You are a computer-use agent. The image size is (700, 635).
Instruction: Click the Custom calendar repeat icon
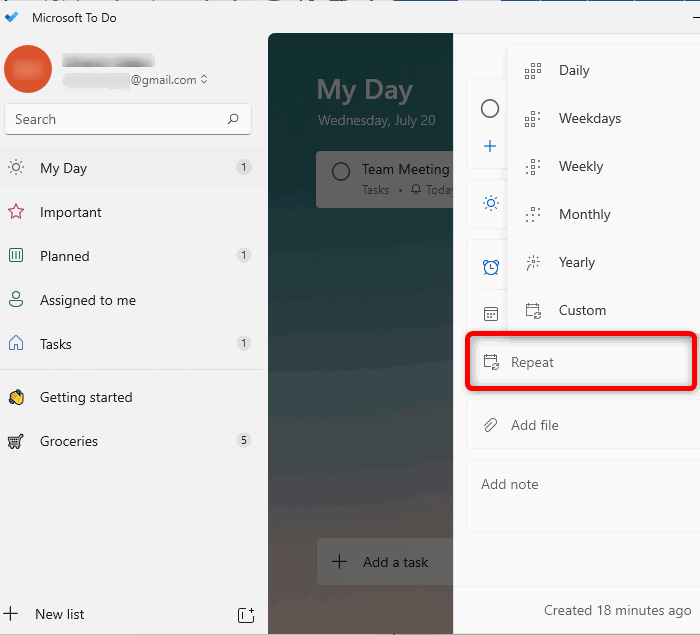point(533,310)
